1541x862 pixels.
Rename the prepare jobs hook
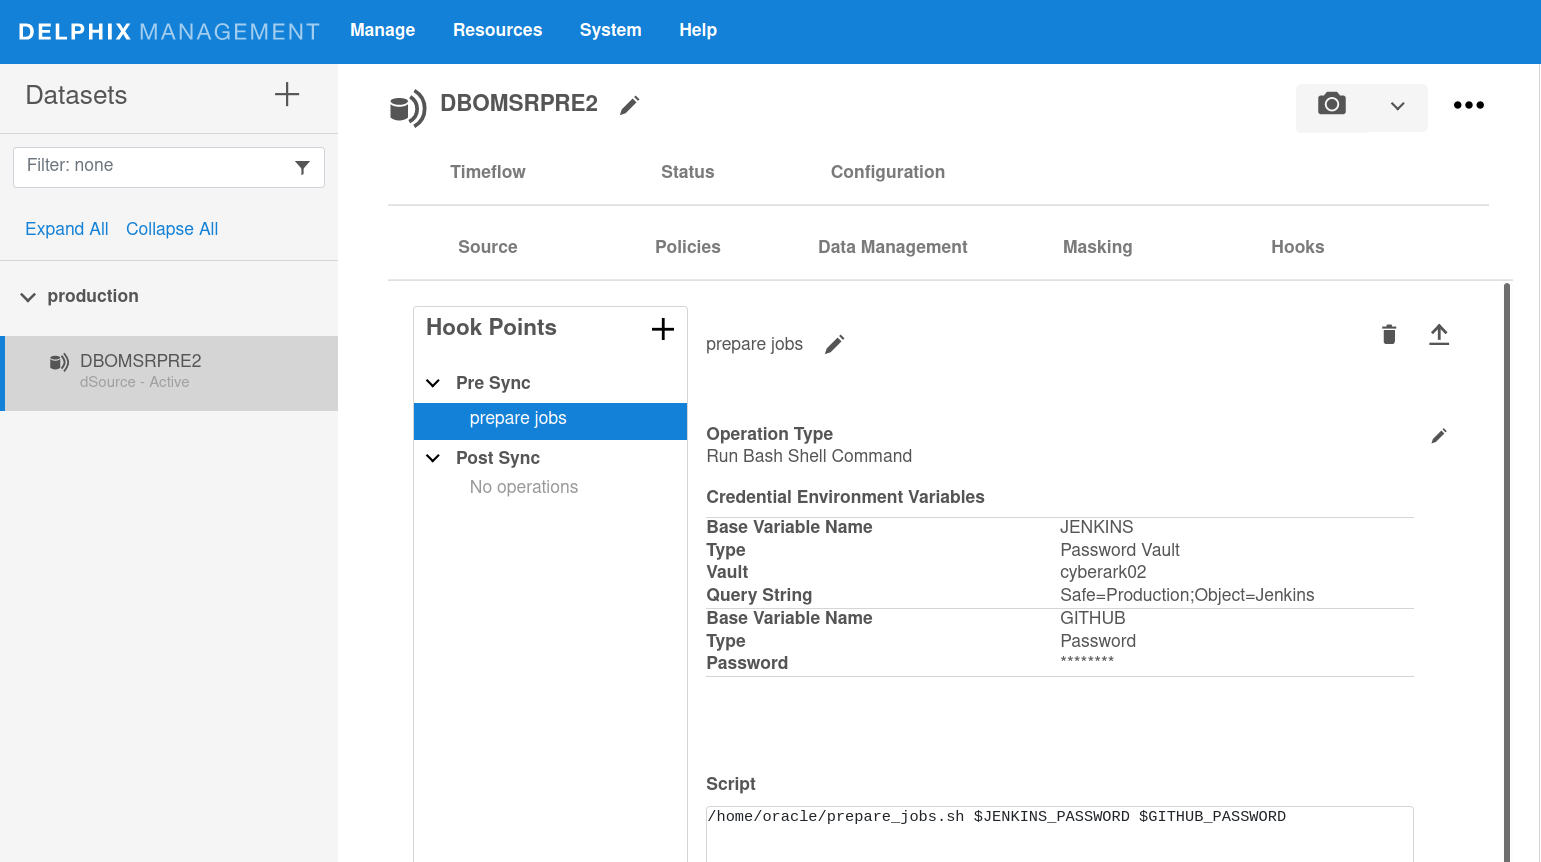[834, 344]
